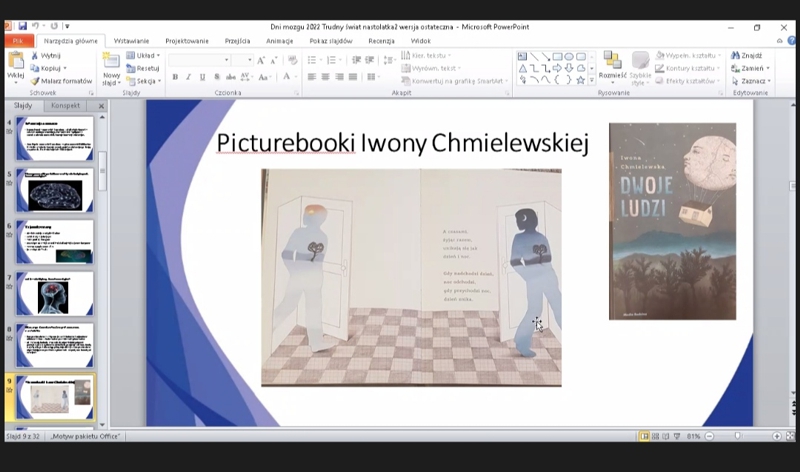Align text left in paragraph group
The image size is (800, 472).
click(x=312, y=77)
